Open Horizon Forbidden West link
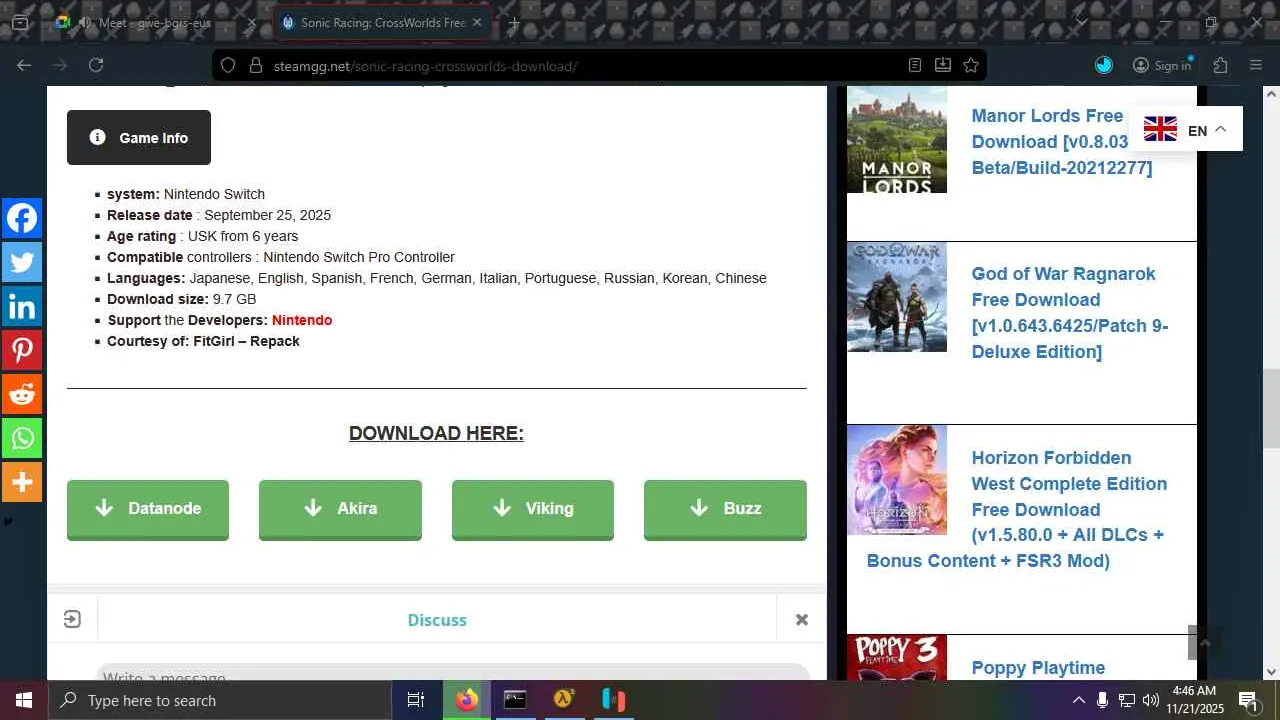 tap(1017, 509)
